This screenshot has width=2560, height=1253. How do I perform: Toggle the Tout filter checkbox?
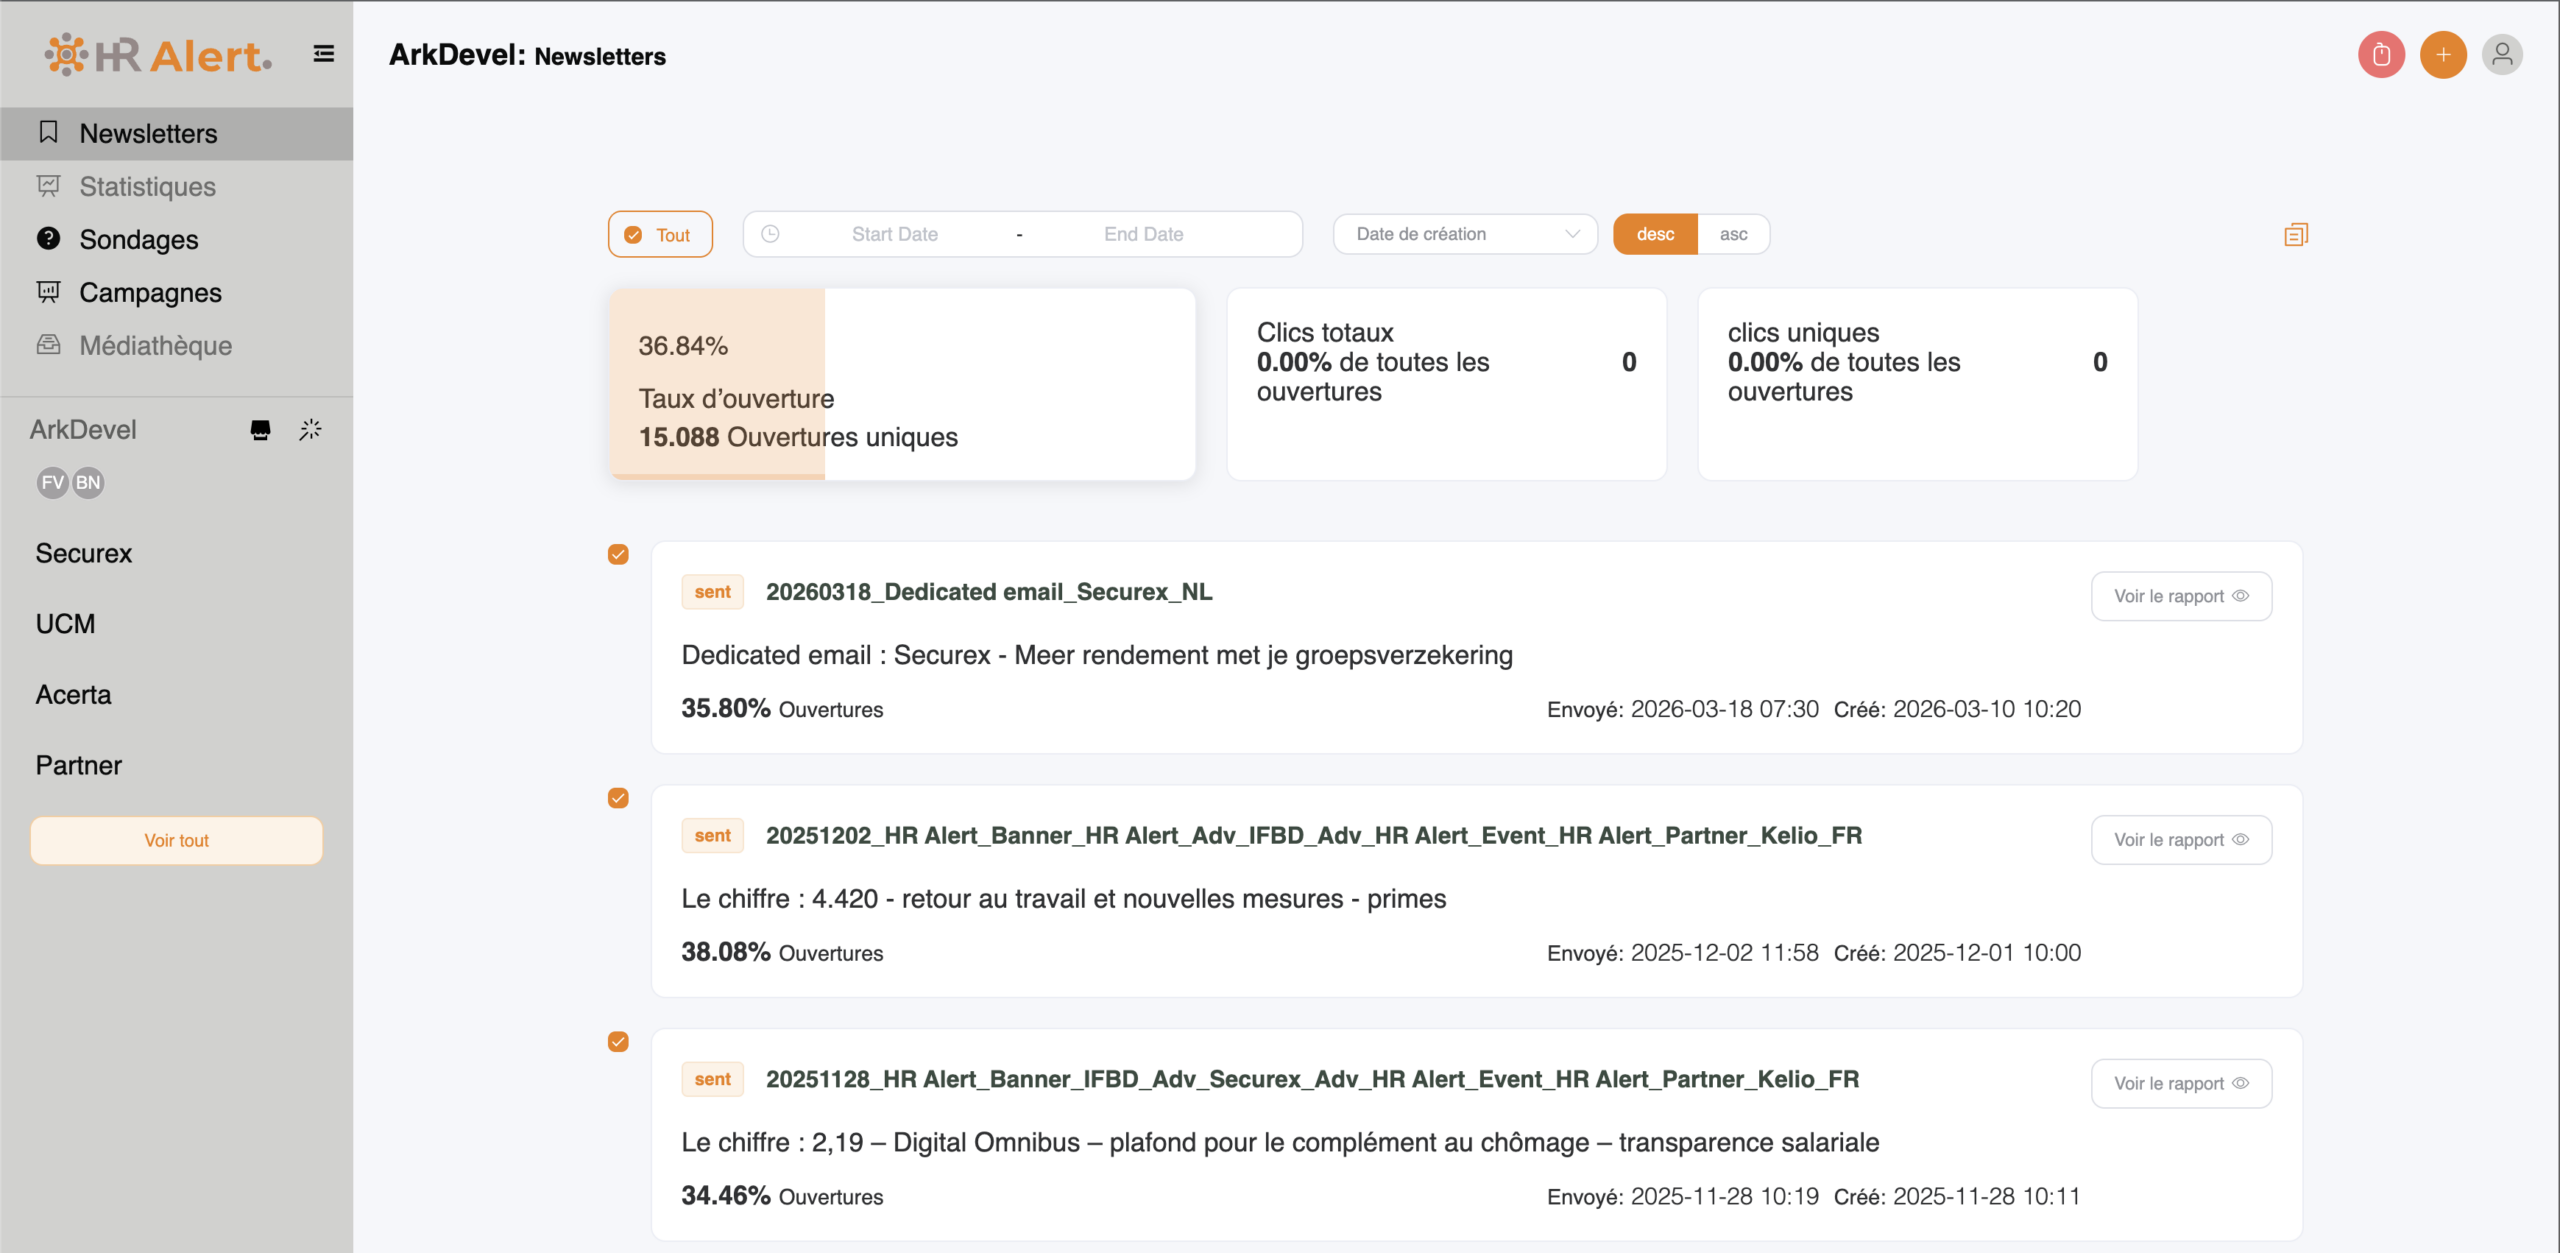(660, 234)
